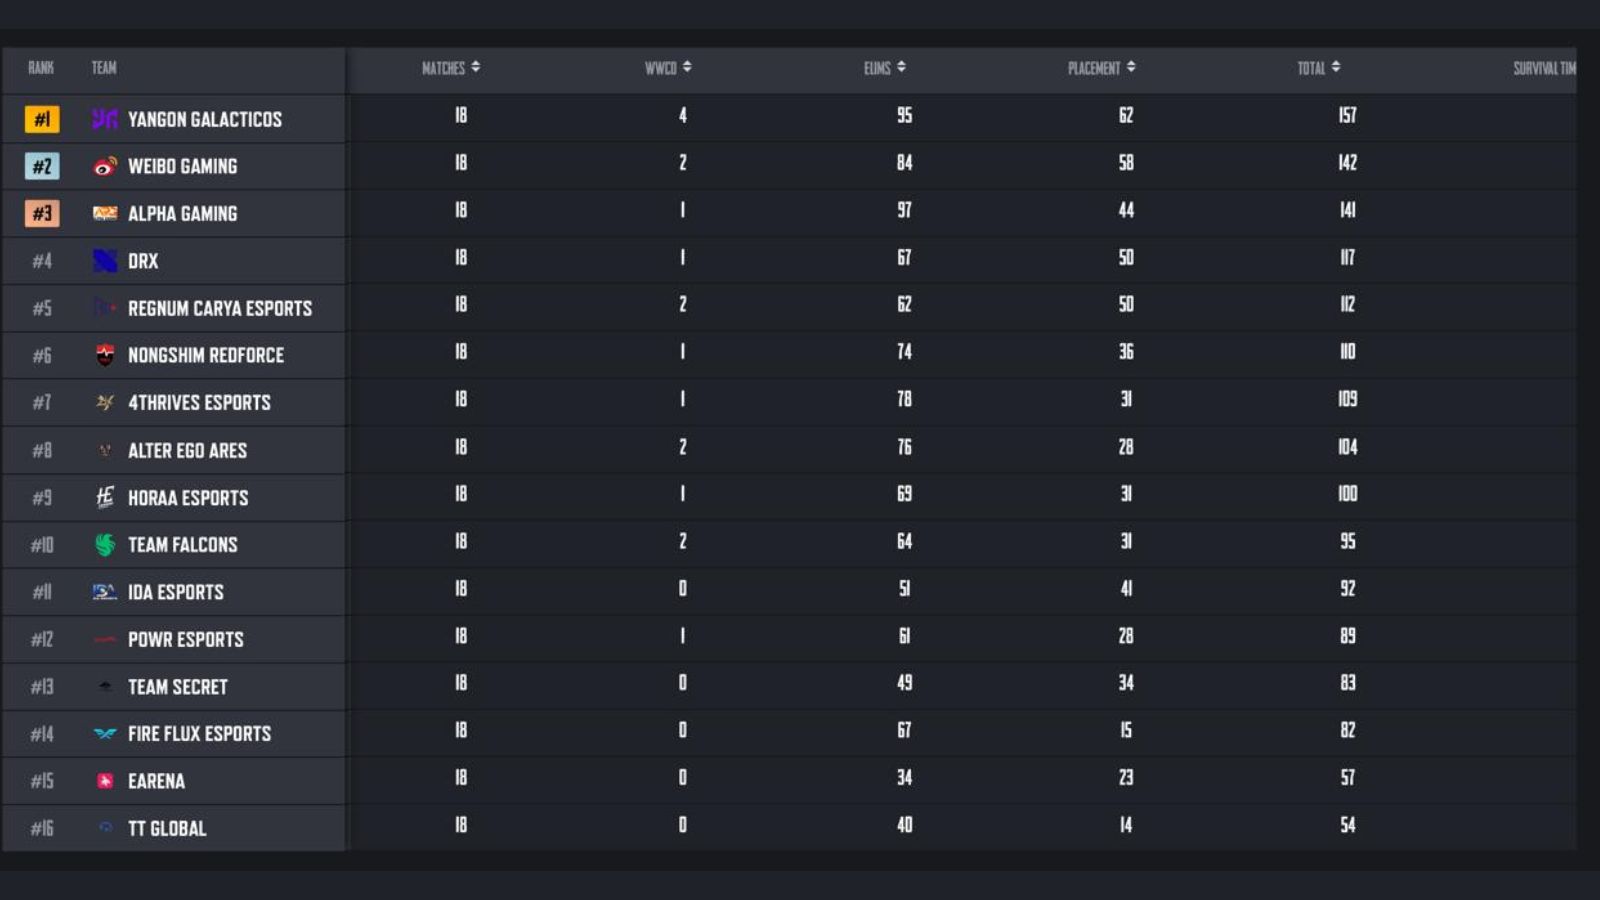
Task: Click the Horaa Esports team logo
Action: pos(105,497)
